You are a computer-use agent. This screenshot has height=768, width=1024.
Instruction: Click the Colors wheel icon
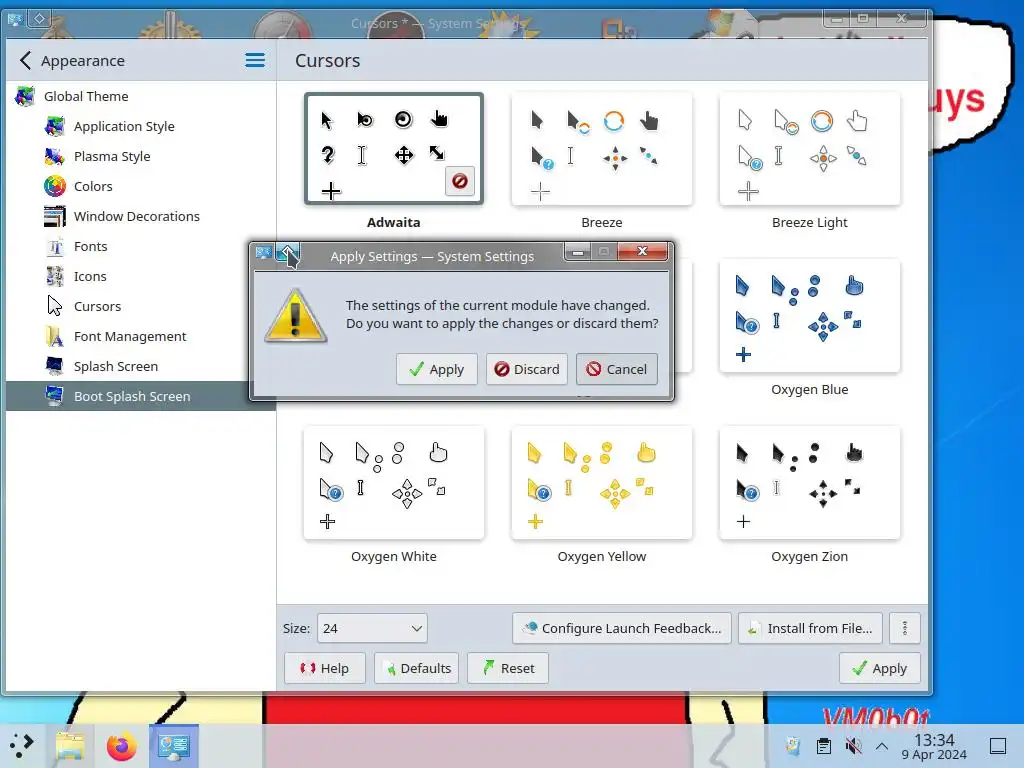55,186
